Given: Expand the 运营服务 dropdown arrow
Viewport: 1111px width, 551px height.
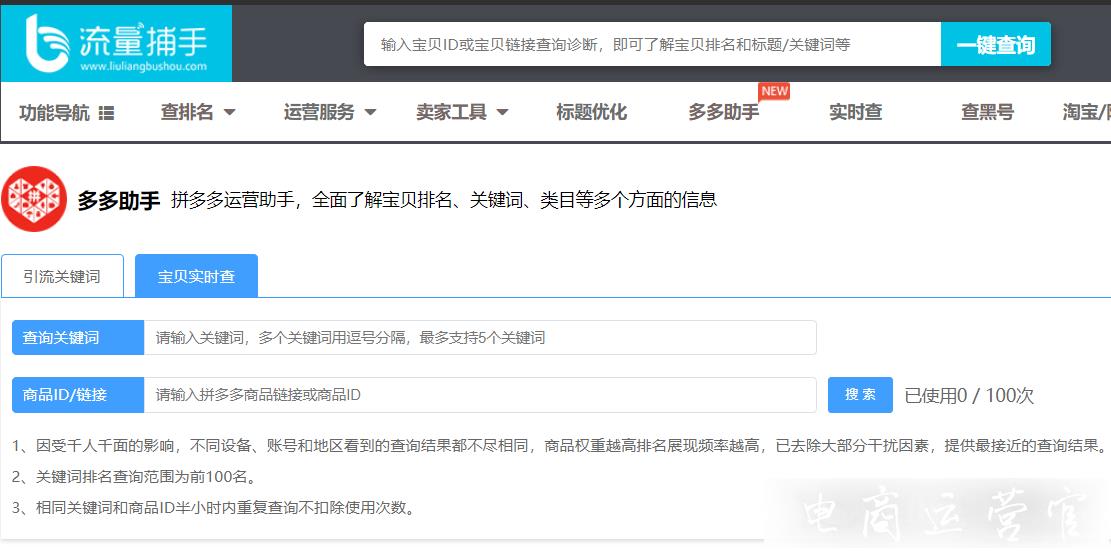Looking at the screenshot, I should tap(370, 112).
